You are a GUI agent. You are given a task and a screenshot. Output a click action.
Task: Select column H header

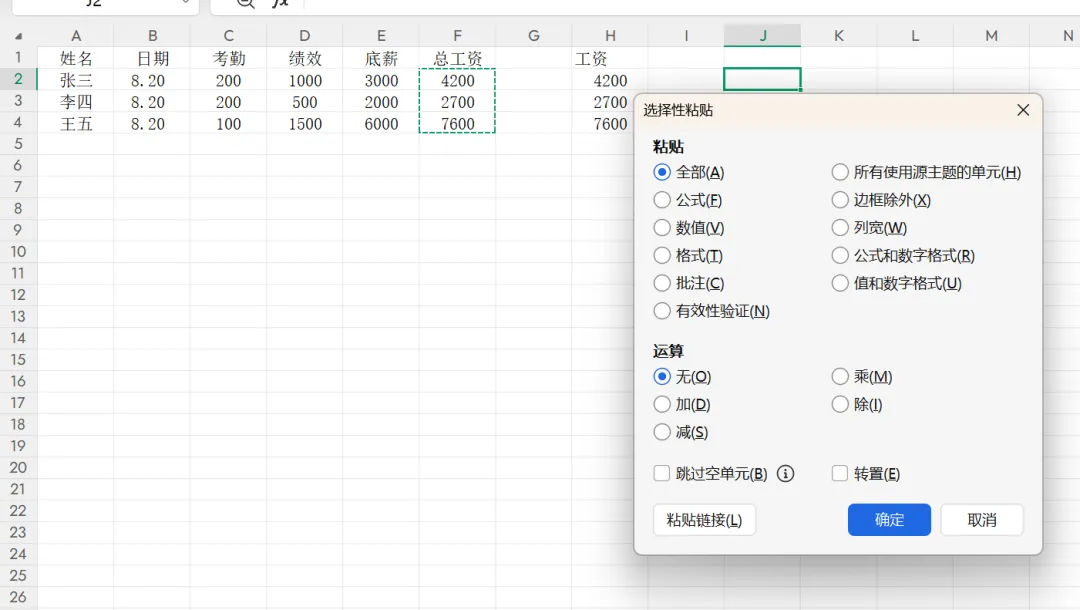click(x=610, y=36)
